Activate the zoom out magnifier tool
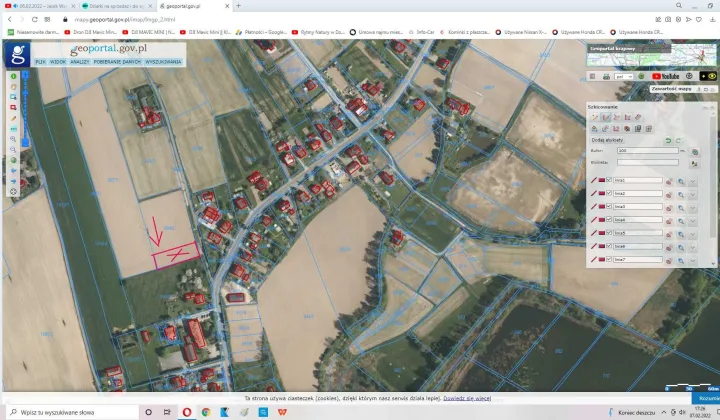This screenshot has height=420, width=720. [13, 150]
